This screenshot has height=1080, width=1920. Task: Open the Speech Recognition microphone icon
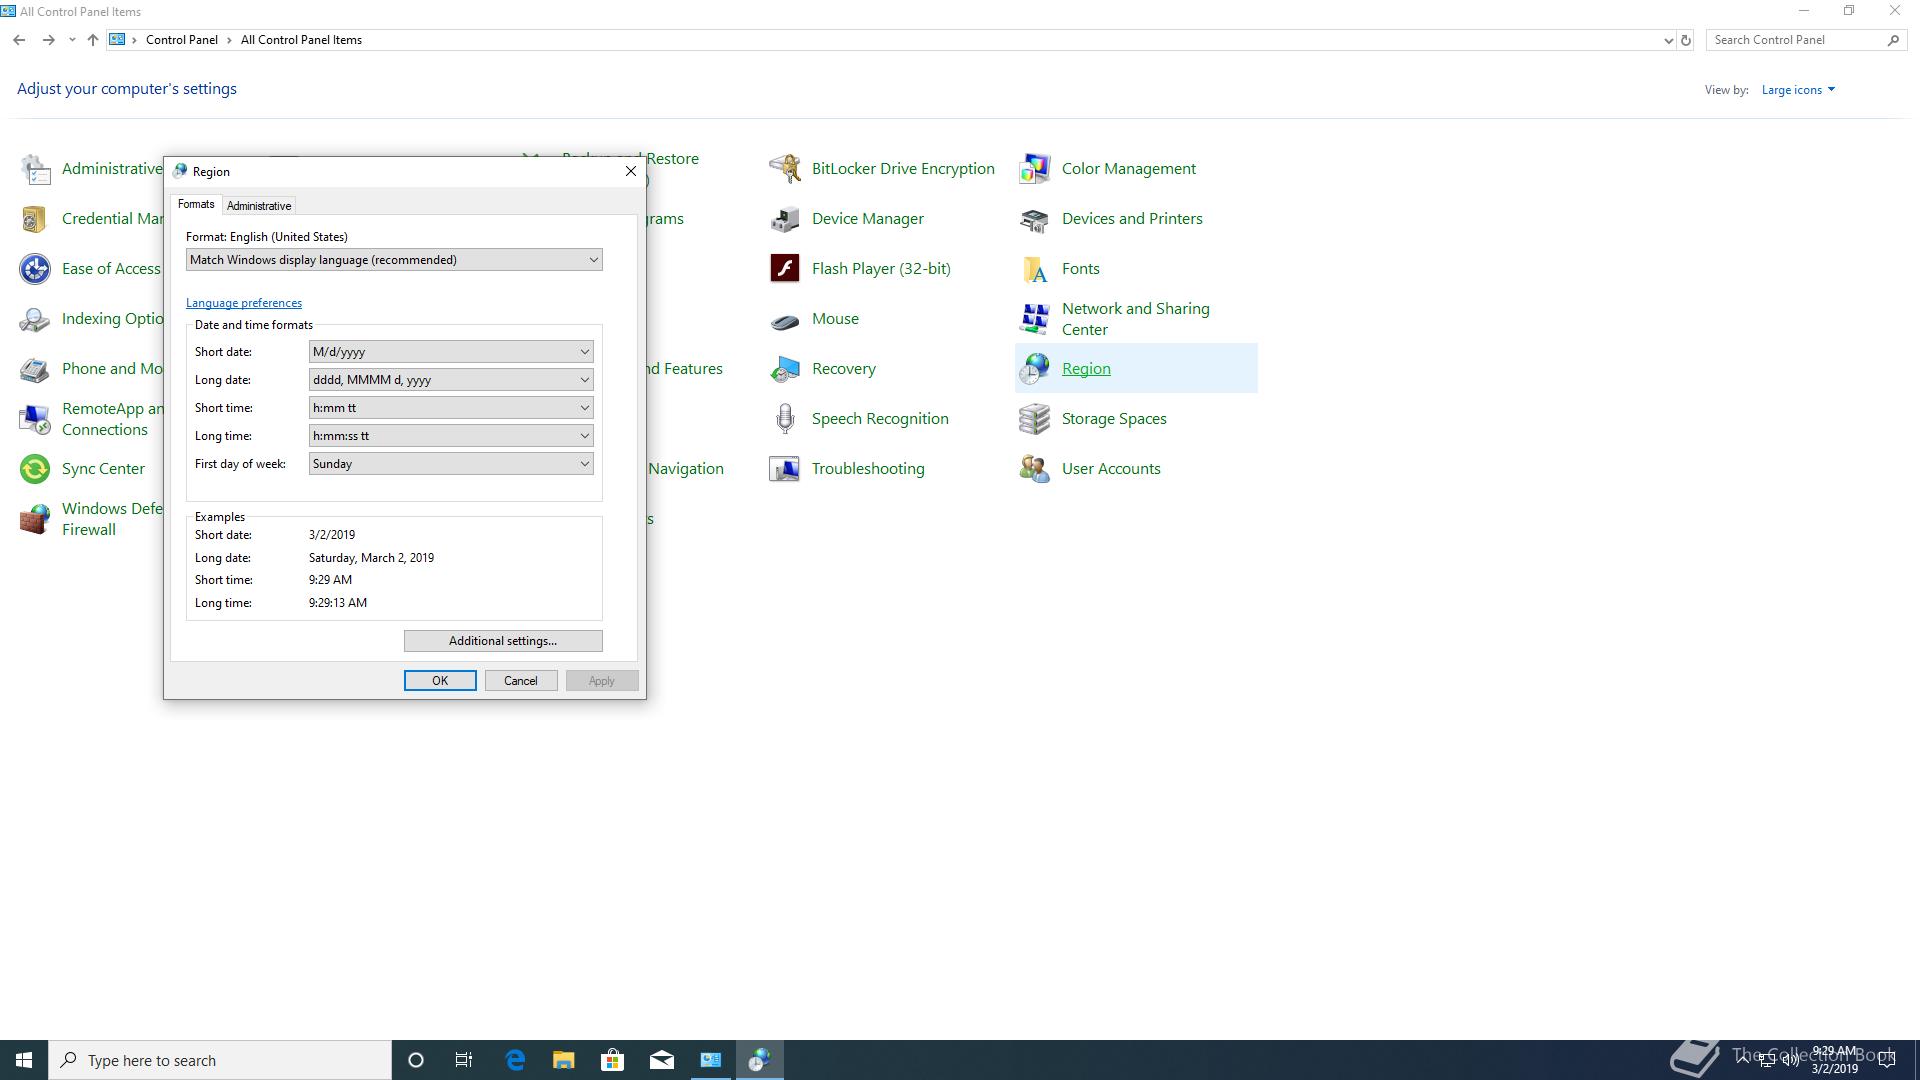pyautogui.click(x=785, y=418)
